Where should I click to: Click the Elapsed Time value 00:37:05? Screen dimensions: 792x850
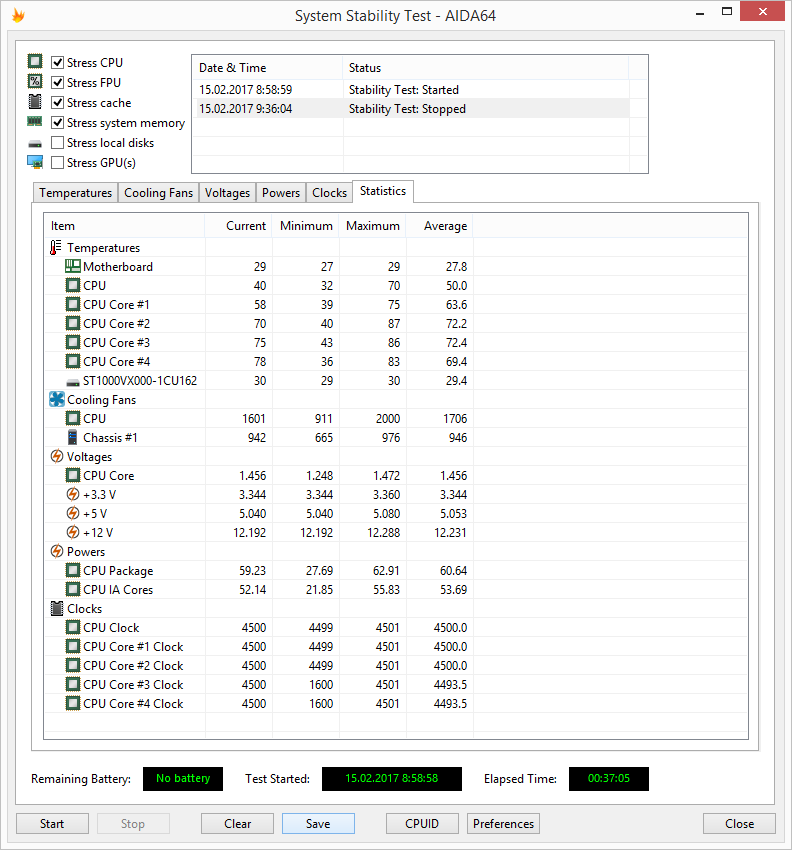click(609, 778)
